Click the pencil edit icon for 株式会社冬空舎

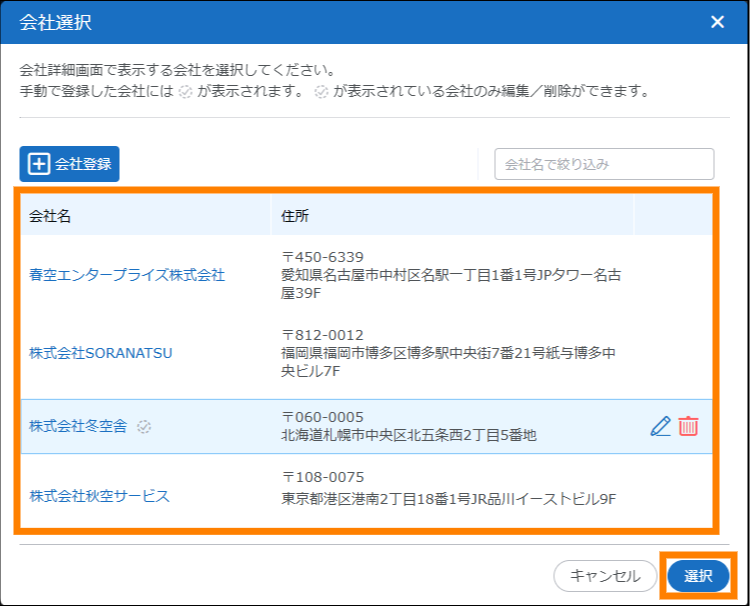660,427
